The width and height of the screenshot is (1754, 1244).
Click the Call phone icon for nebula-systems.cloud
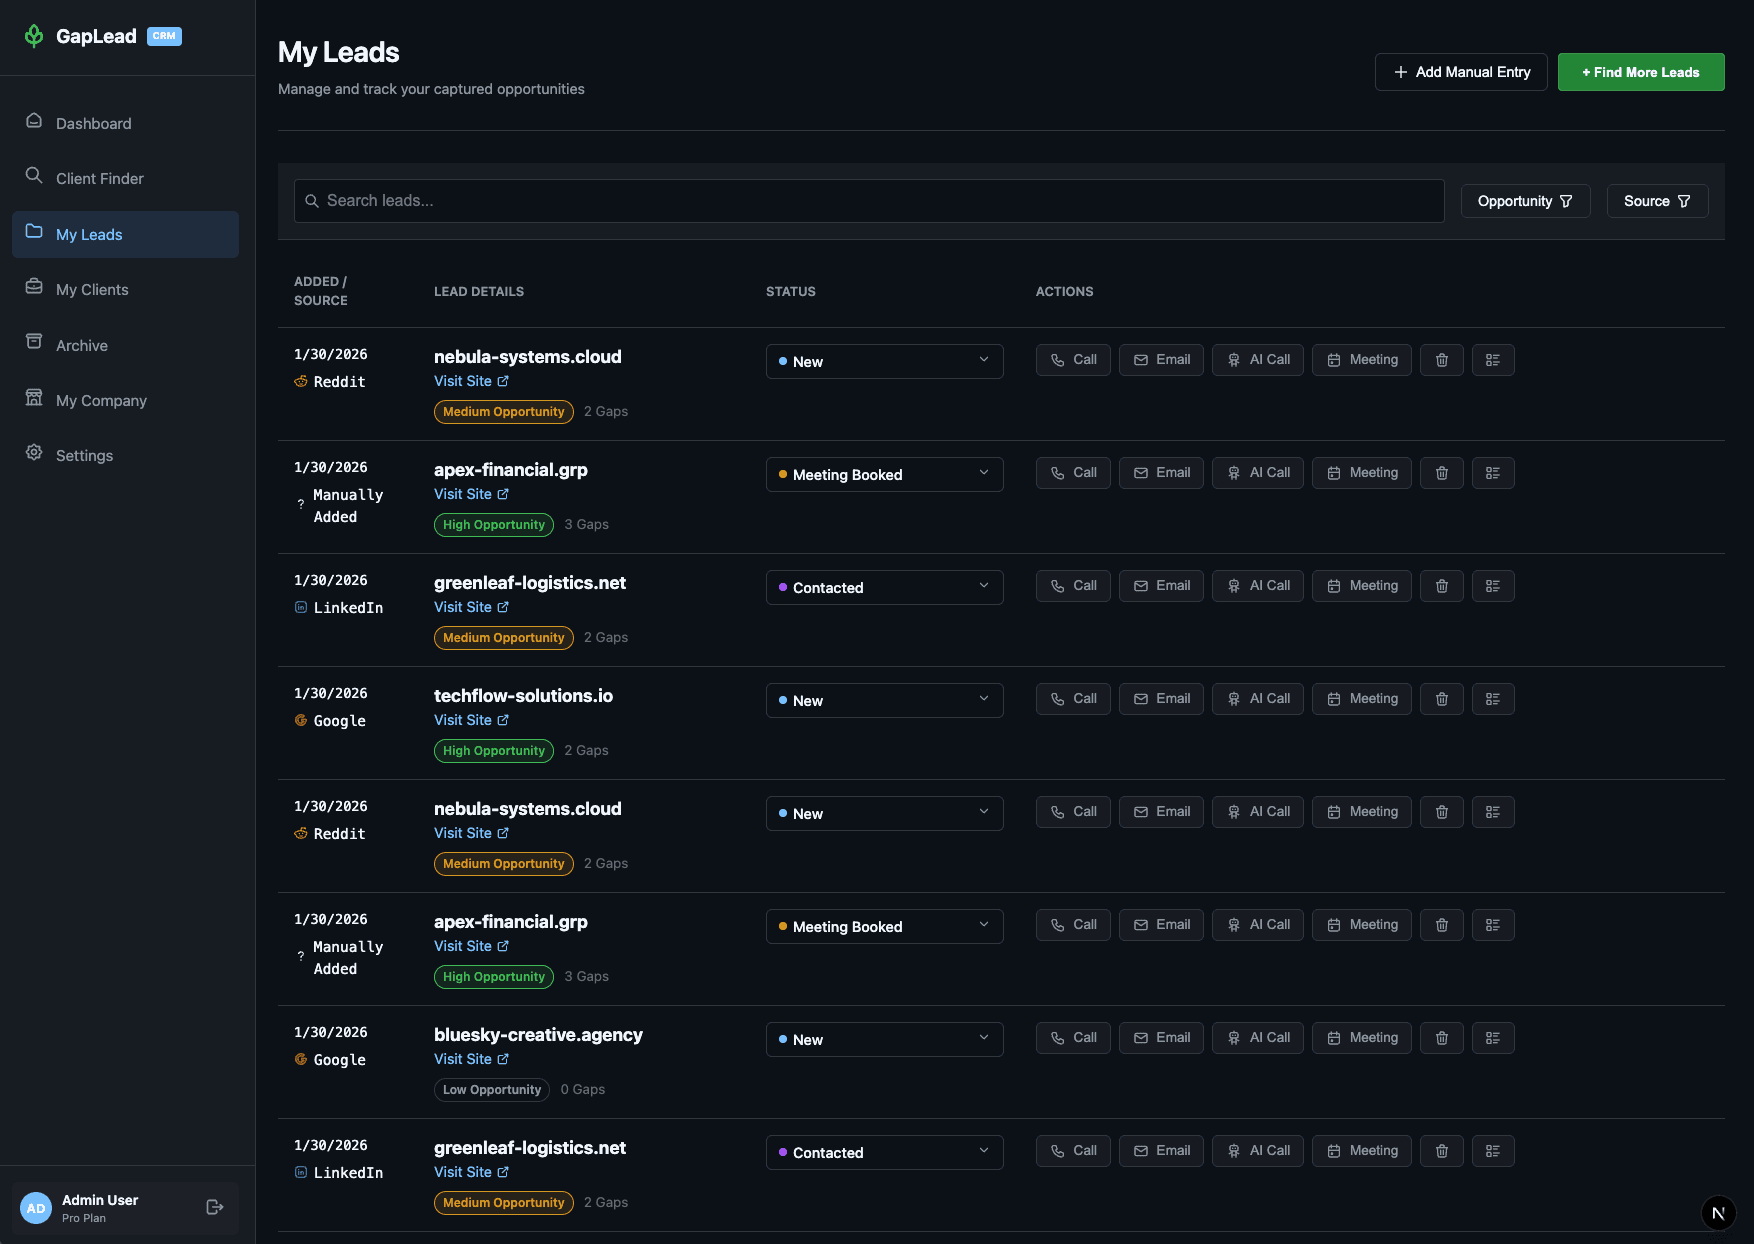(1059, 360)
